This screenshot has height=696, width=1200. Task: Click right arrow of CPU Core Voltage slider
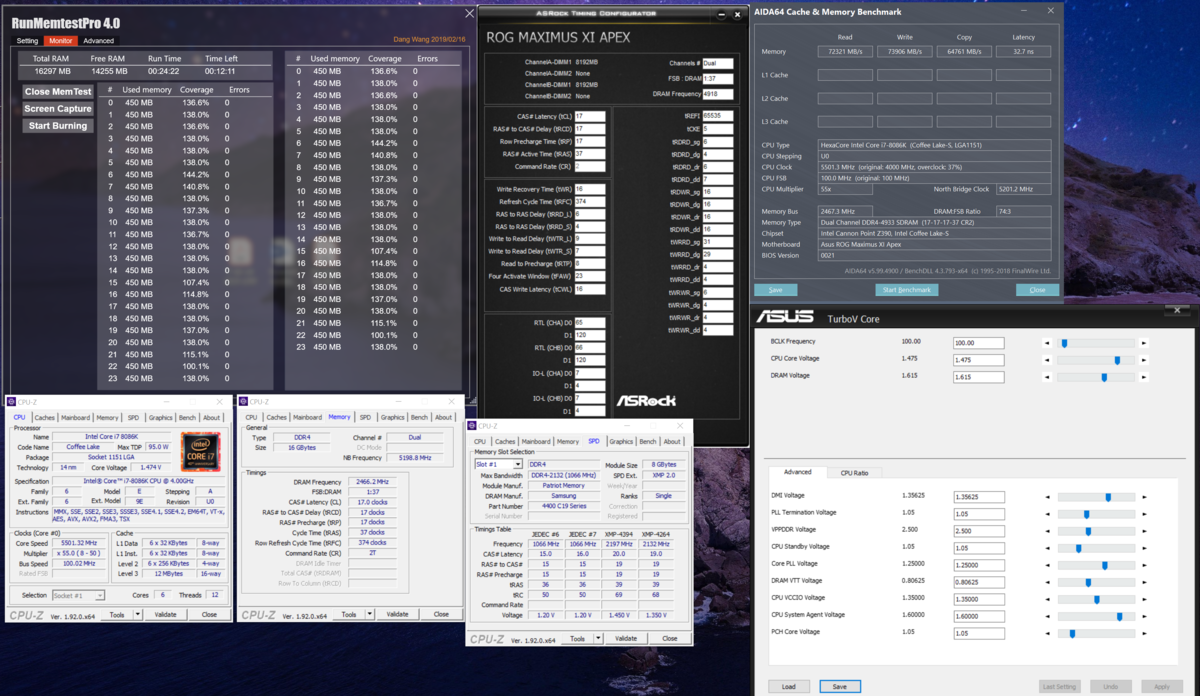click(1144, 360)
